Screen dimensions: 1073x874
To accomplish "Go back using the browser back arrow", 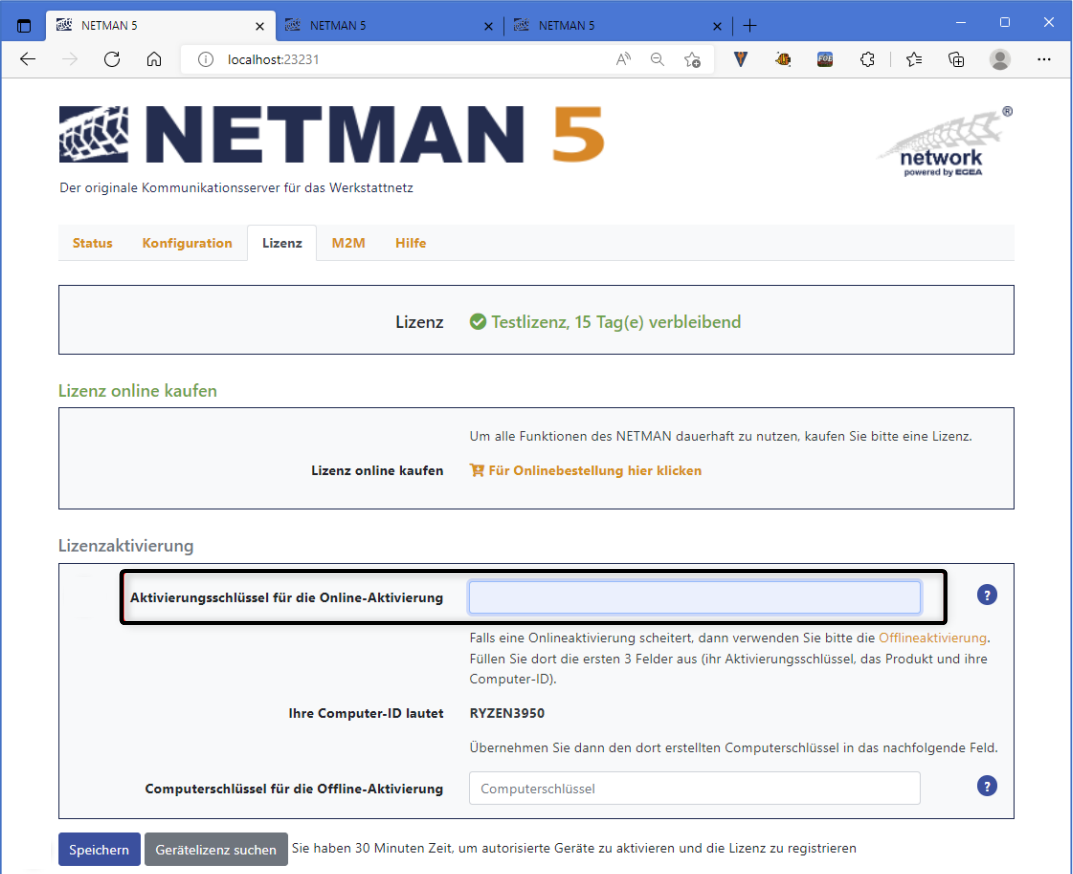I will point(27,60).
